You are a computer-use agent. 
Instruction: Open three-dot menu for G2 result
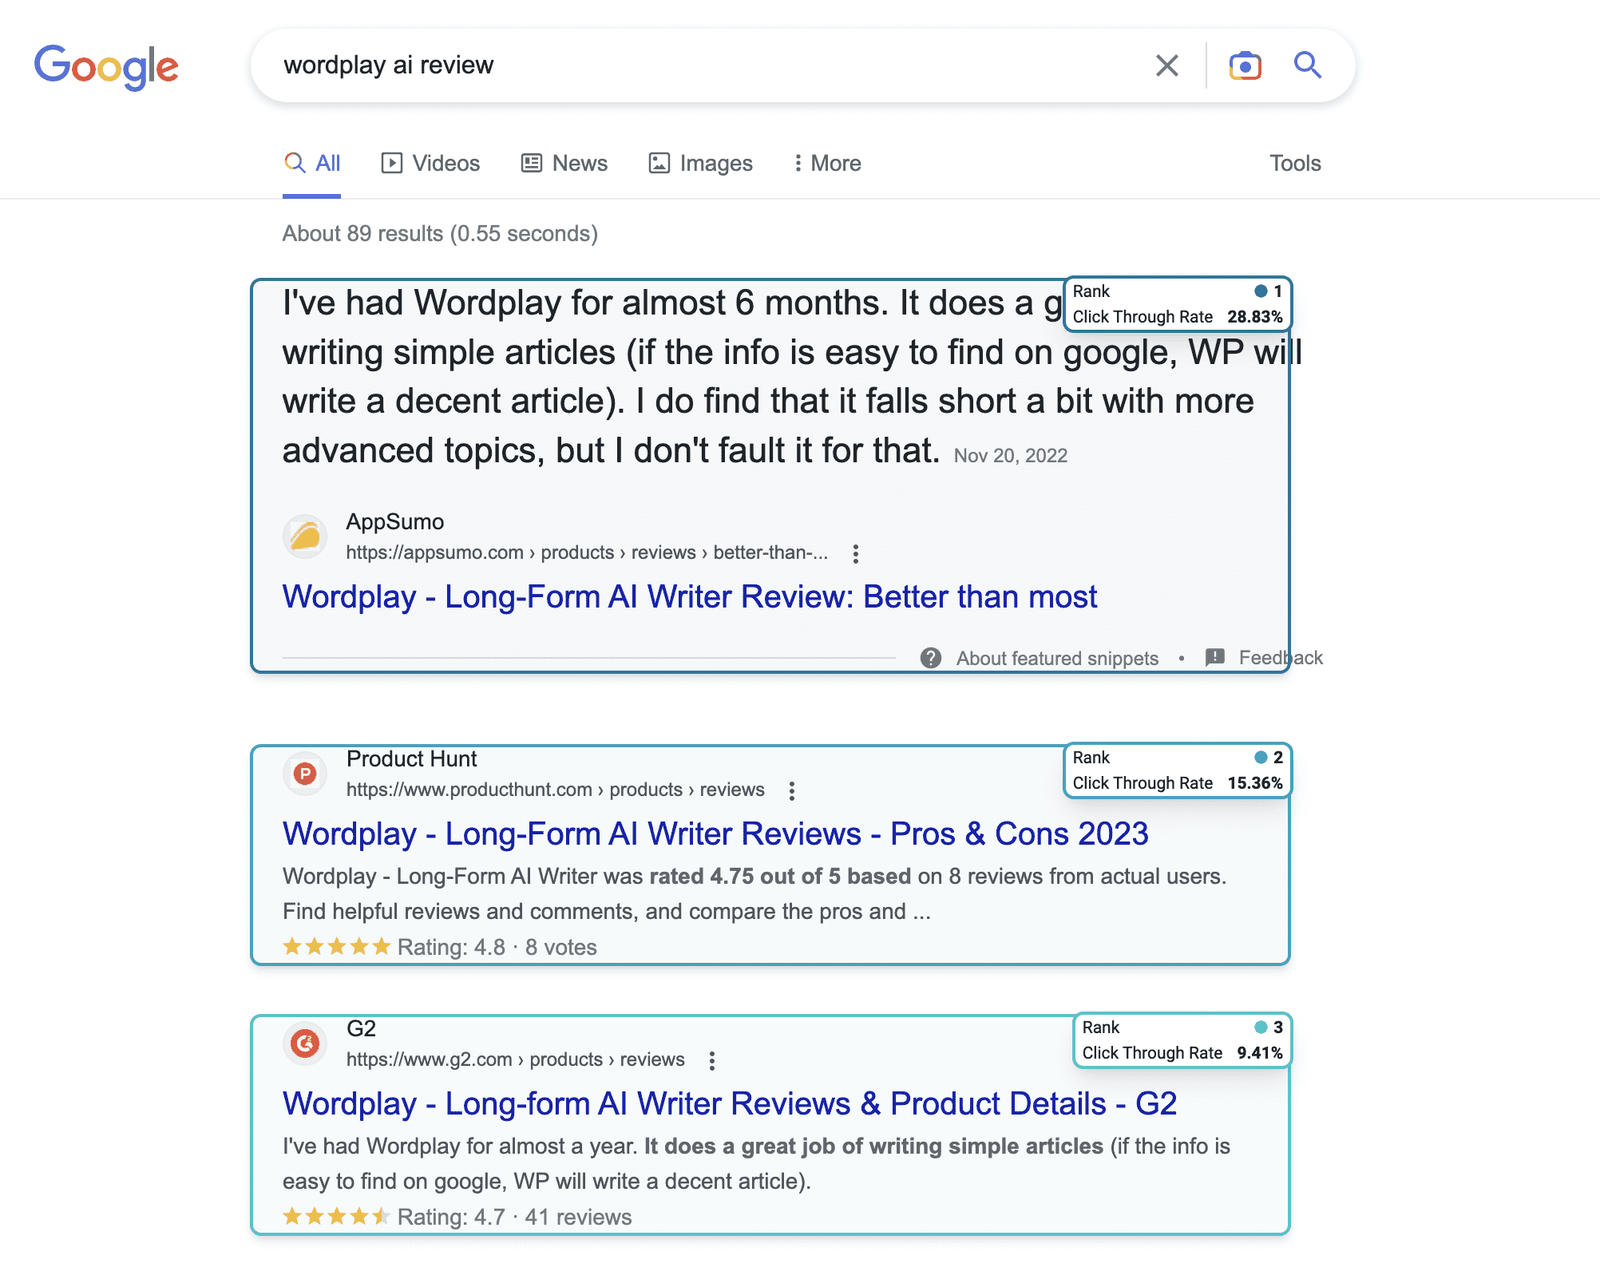click(x=712, y=1061)
